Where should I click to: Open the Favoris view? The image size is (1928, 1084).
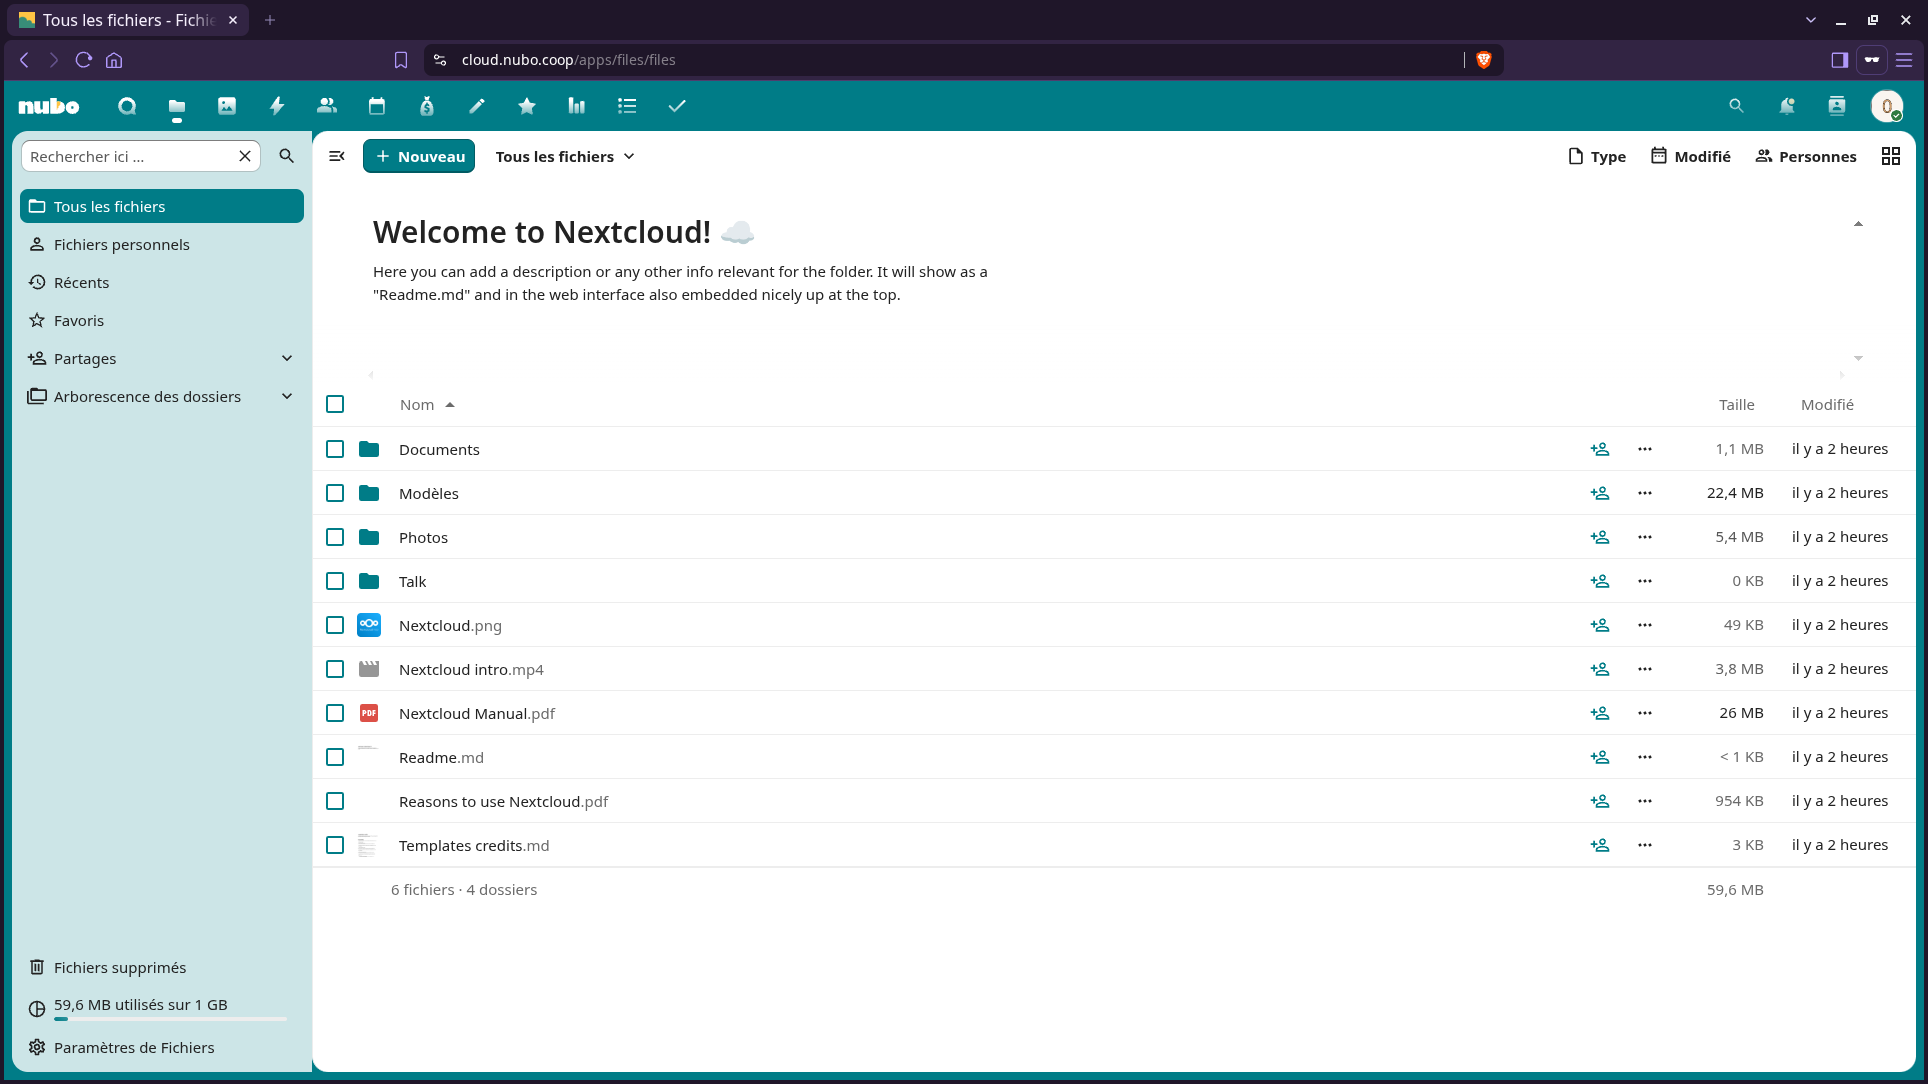[x=162, y=320]
